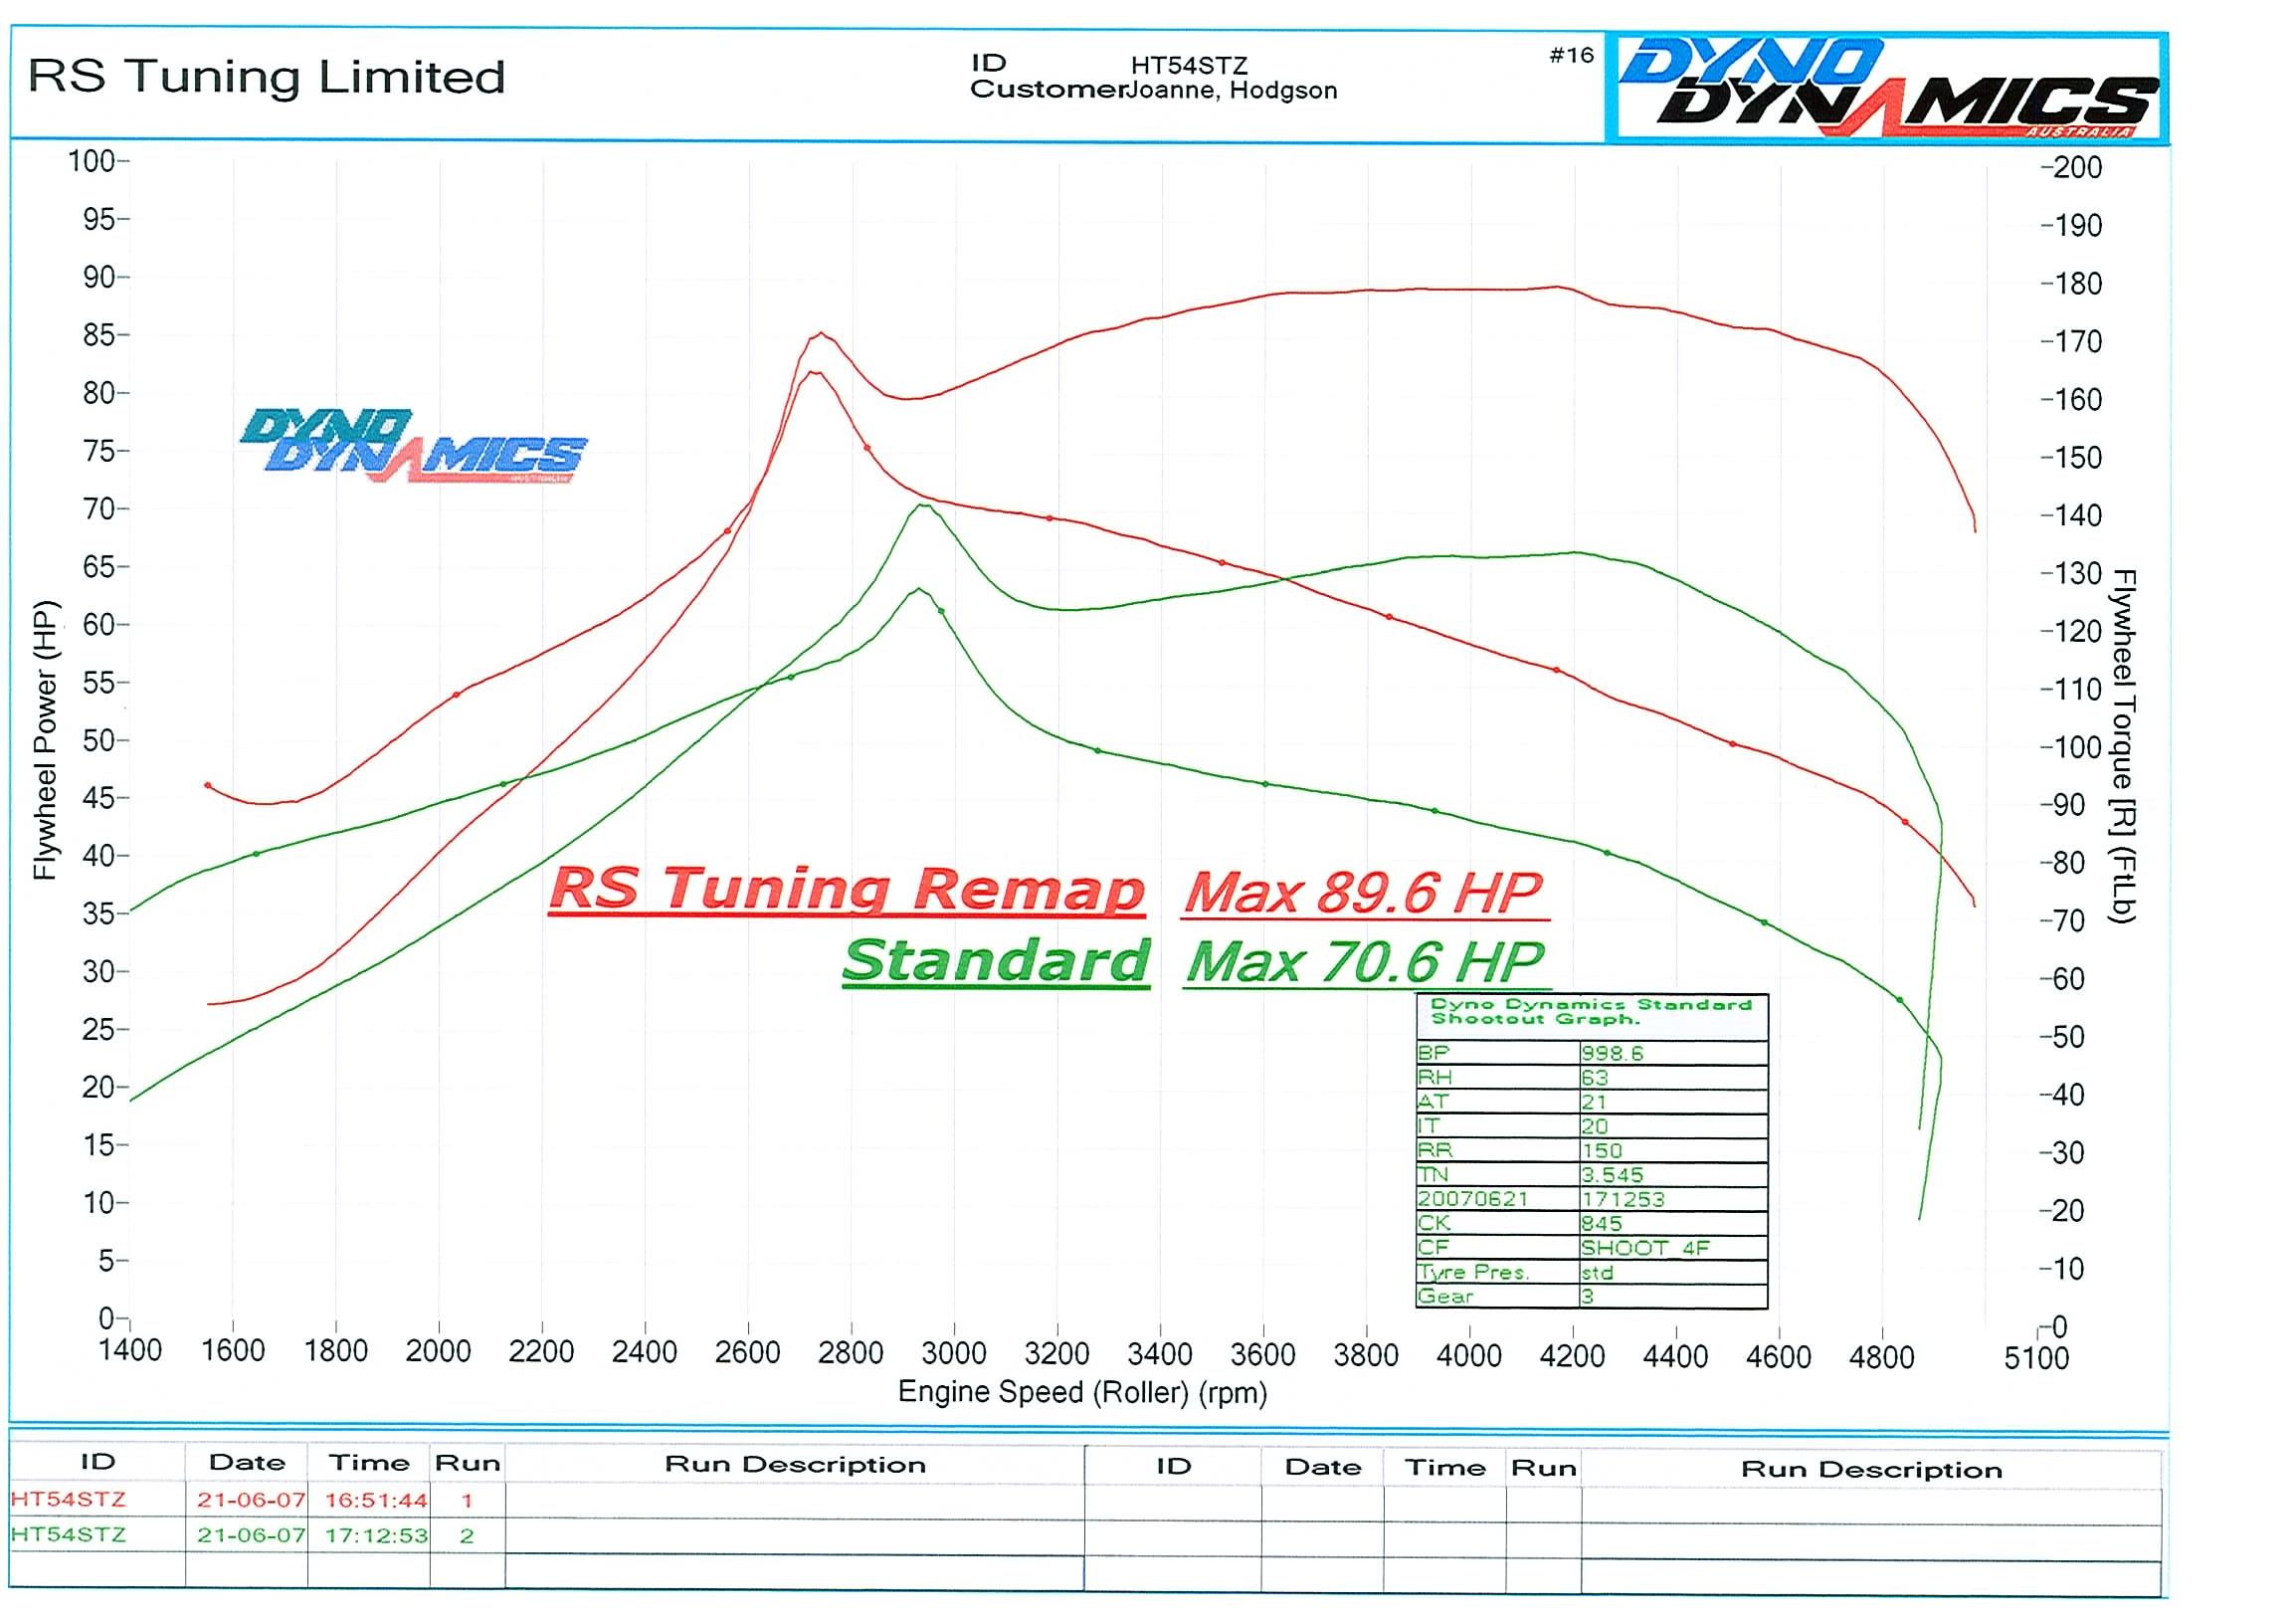Click the Max 70.6 HP text

pyautogui.click(x=1366, y=962)
